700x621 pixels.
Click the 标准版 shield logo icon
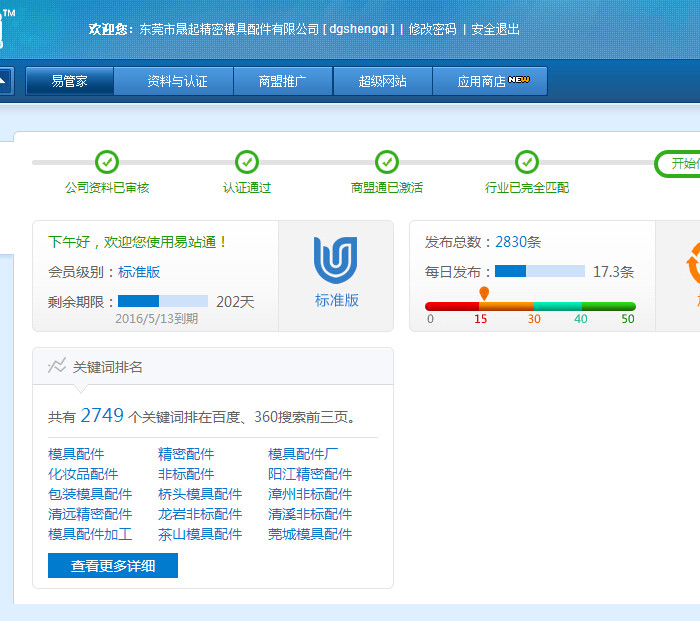pyautogui.click(x=336, y=260)
